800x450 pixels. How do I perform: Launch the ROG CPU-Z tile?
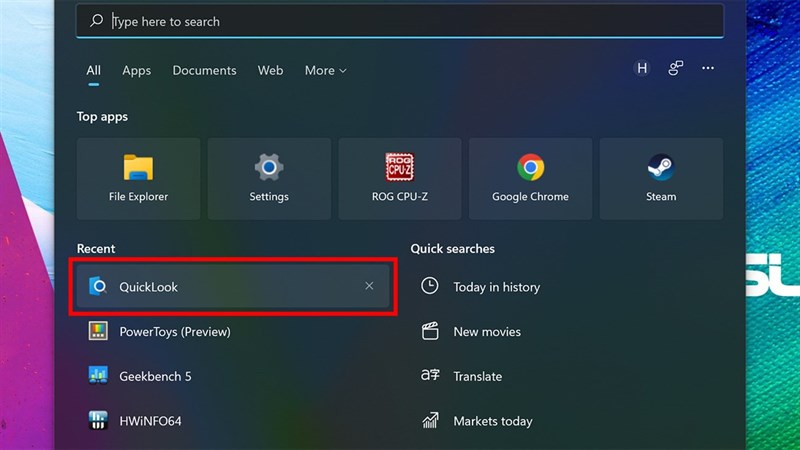tap(399, 179)
